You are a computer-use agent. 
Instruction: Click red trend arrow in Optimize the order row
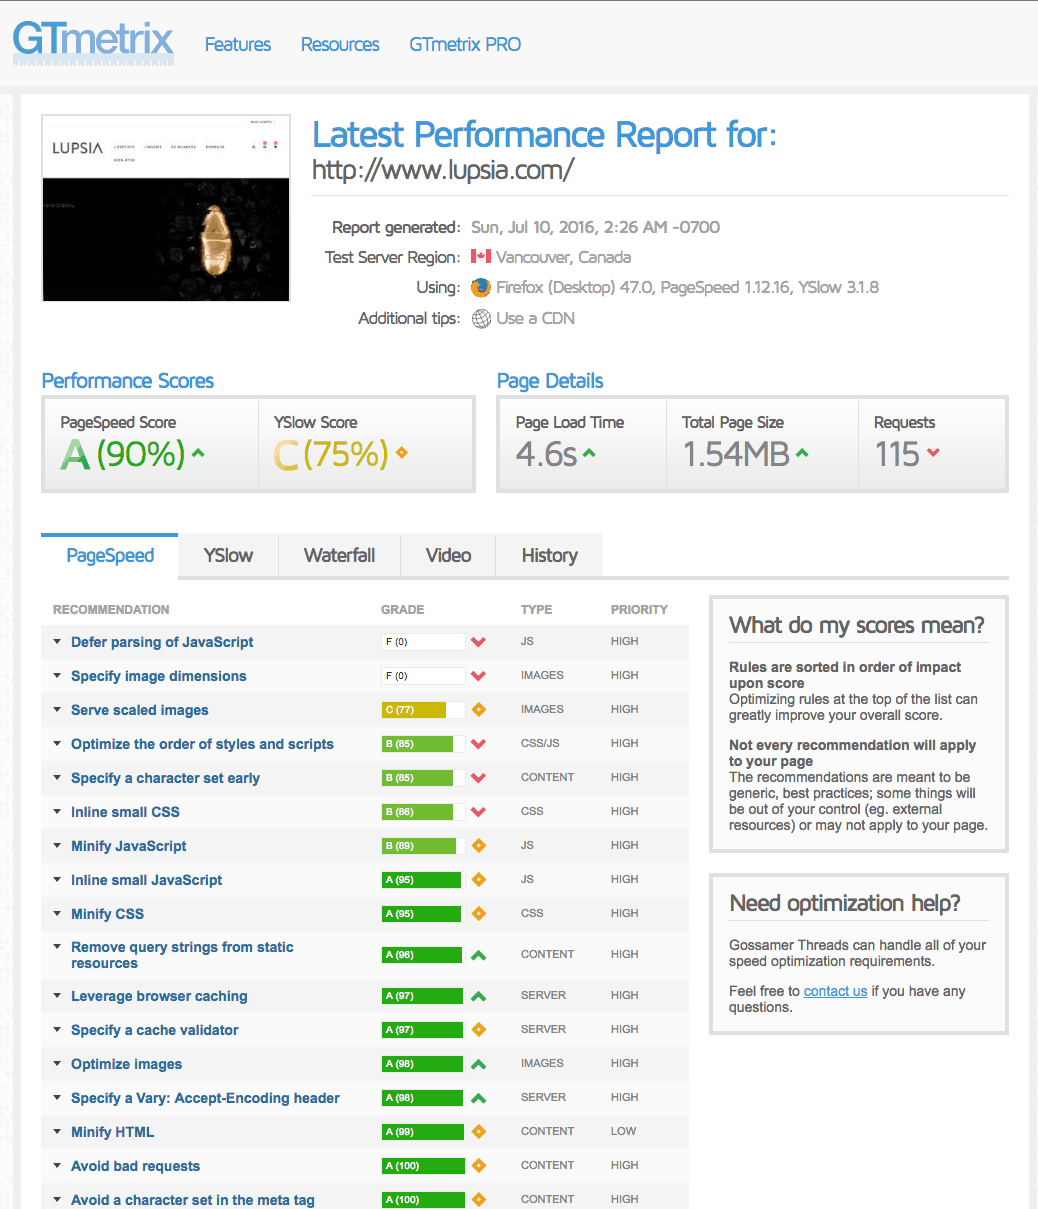pos(478,744)
